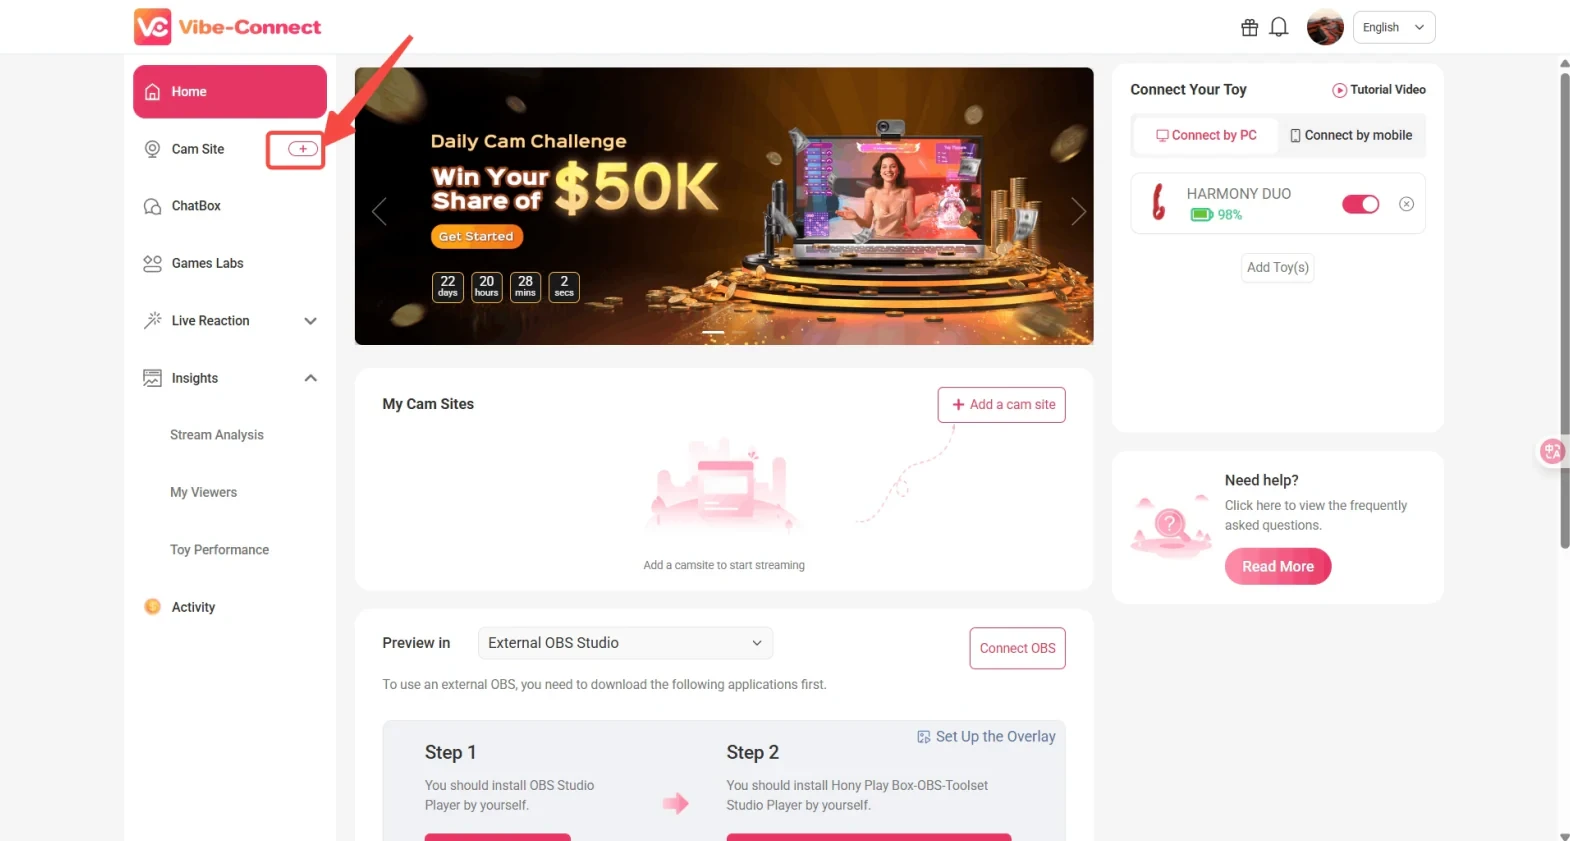Viewport: 1570px width, 841px height.
Task: Open the notifications bell
Action: pos(1278,28)
